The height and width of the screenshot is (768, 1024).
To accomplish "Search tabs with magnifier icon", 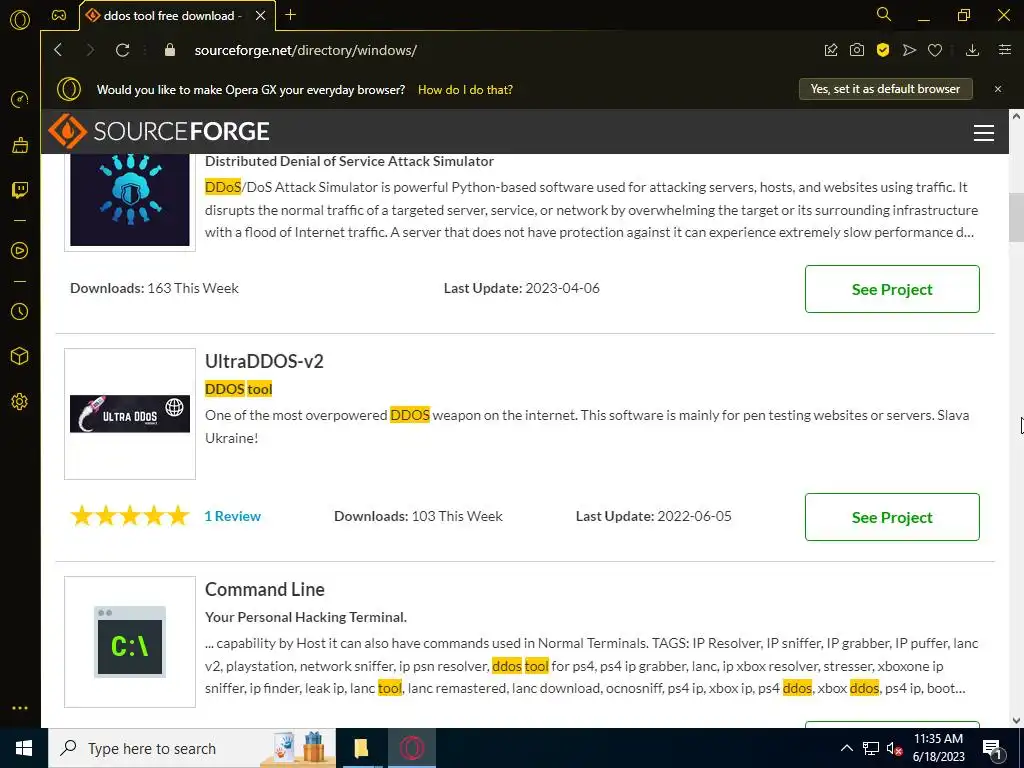I will tap(884, 14).
